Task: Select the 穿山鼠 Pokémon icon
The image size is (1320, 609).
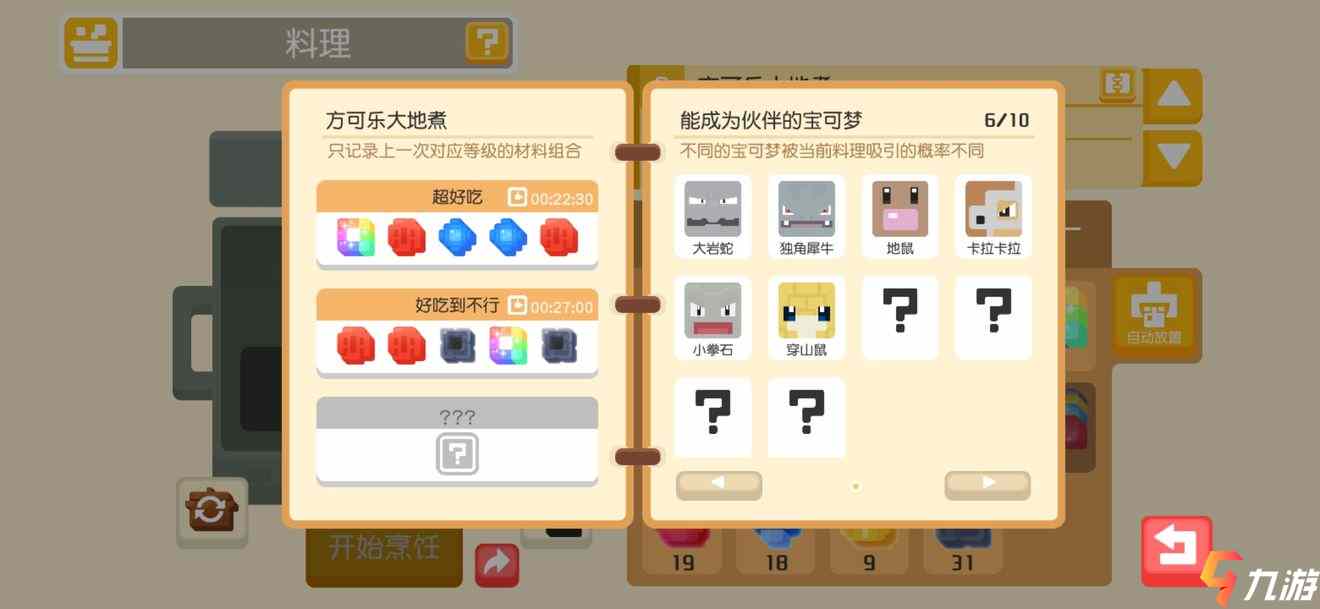Action: tap(806, 318)
